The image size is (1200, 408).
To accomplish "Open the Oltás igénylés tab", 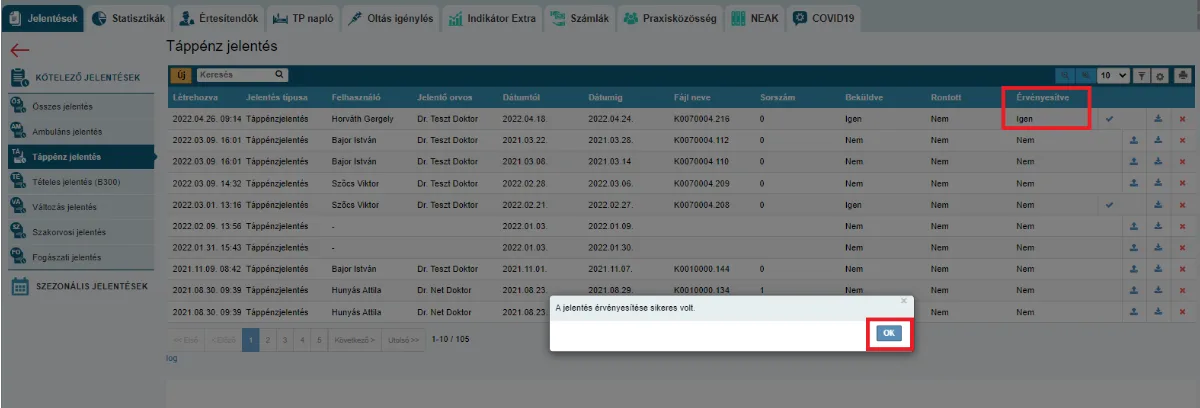I will 391,18.
